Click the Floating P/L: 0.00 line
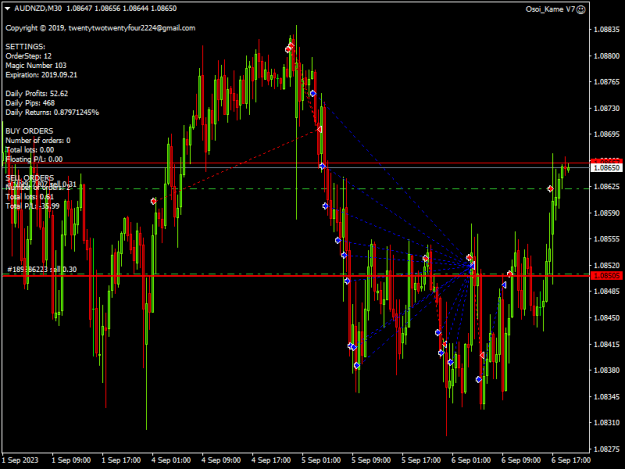The height and width of the screenshot is (469, 625). coord(34,159)
